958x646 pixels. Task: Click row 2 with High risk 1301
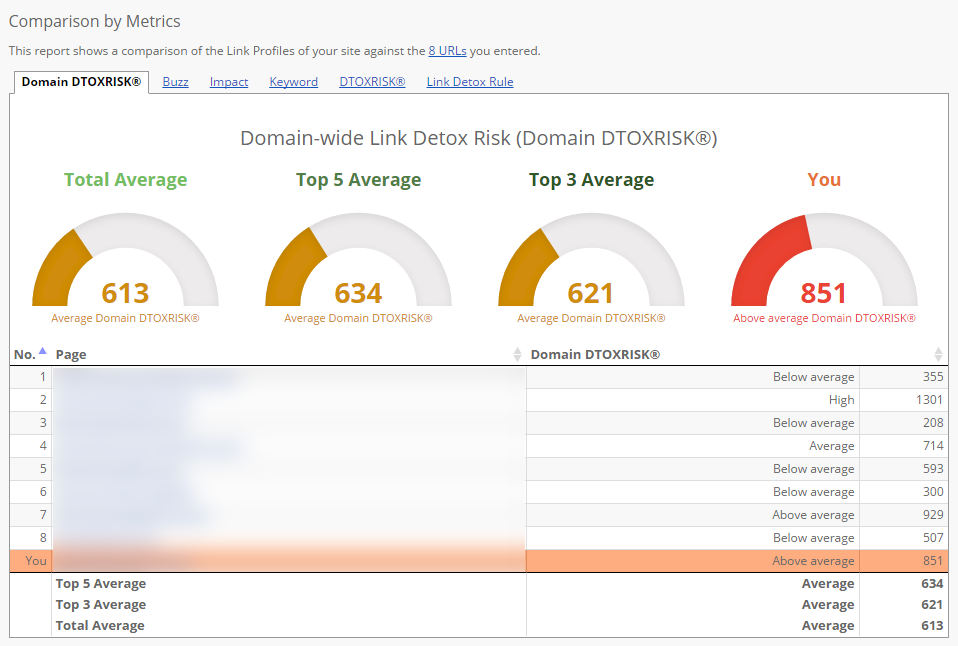pyautogui.click(x=478, y=400)
